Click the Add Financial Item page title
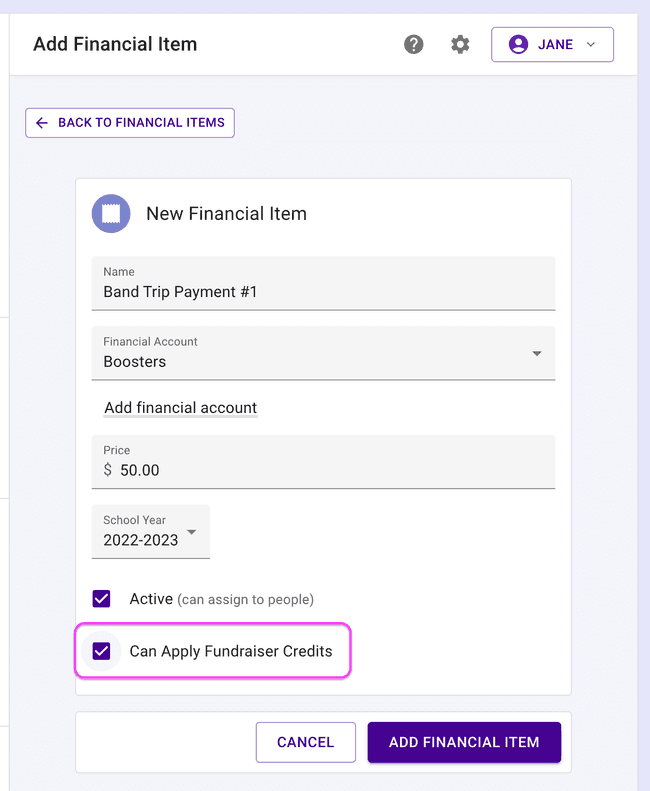The height and width of the screenshot is (791, 650). tap(115, 44)
